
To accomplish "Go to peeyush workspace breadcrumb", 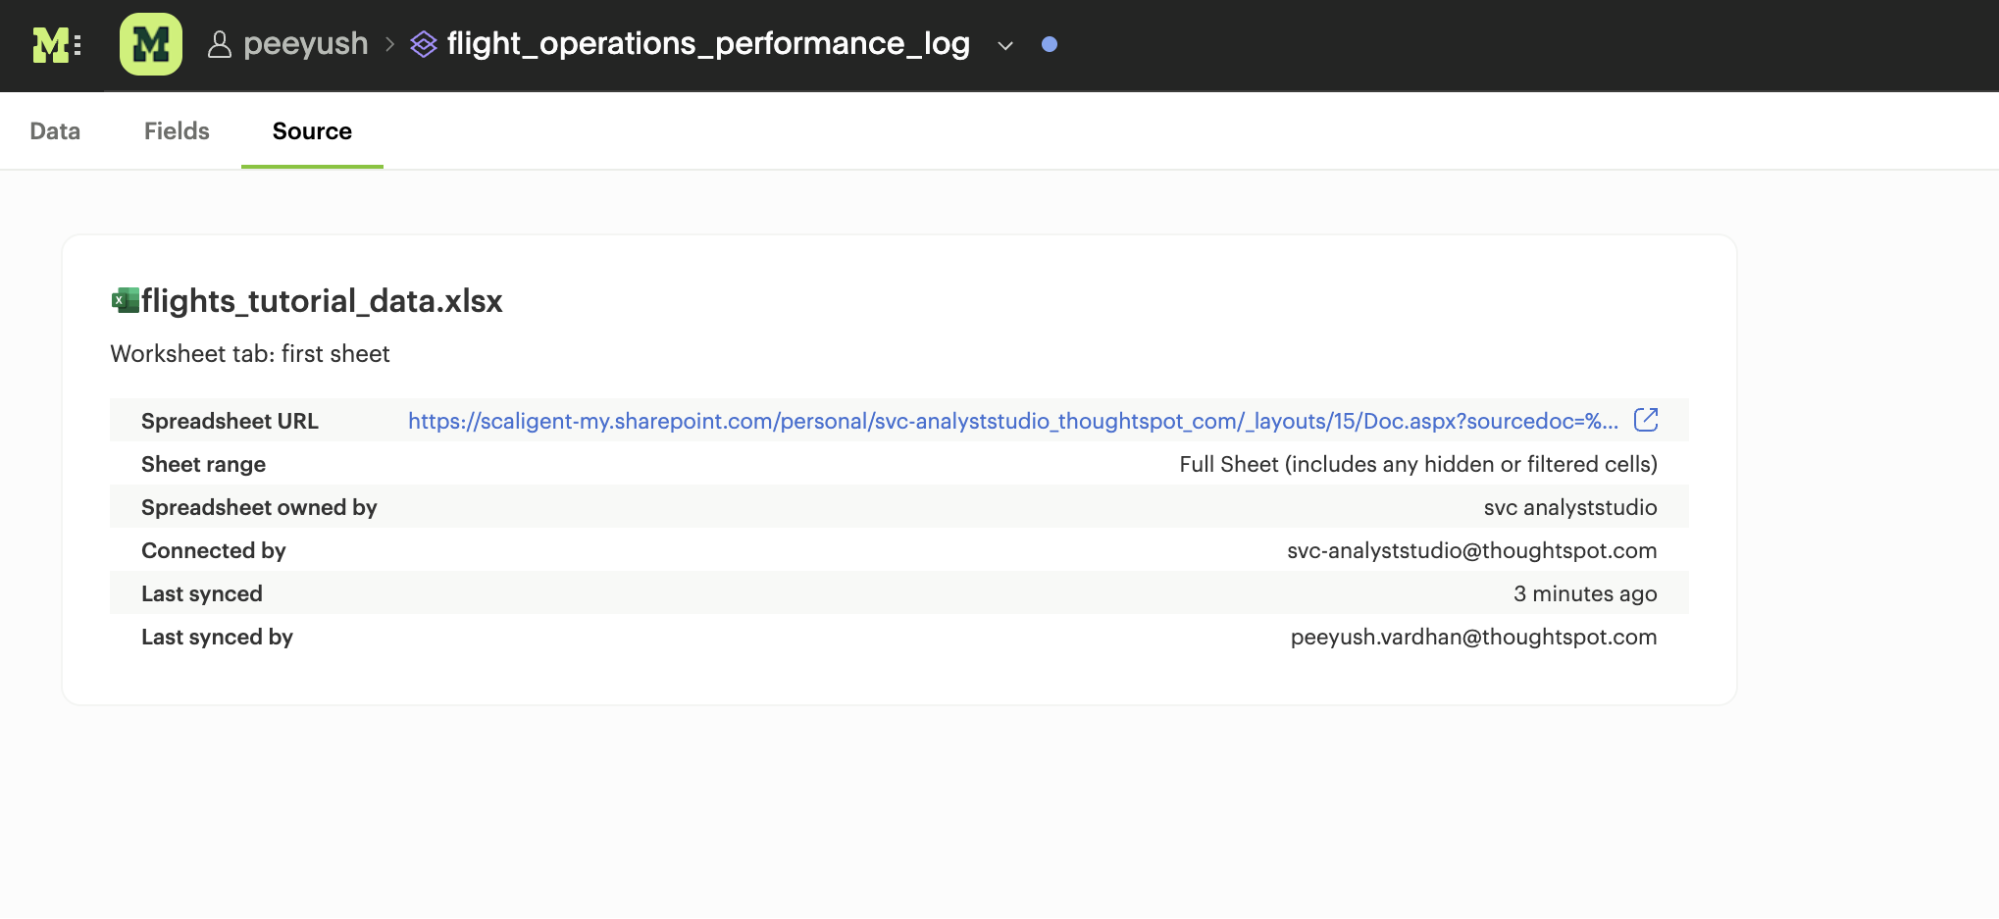I will pyautogui.click(x=305, y=44).
